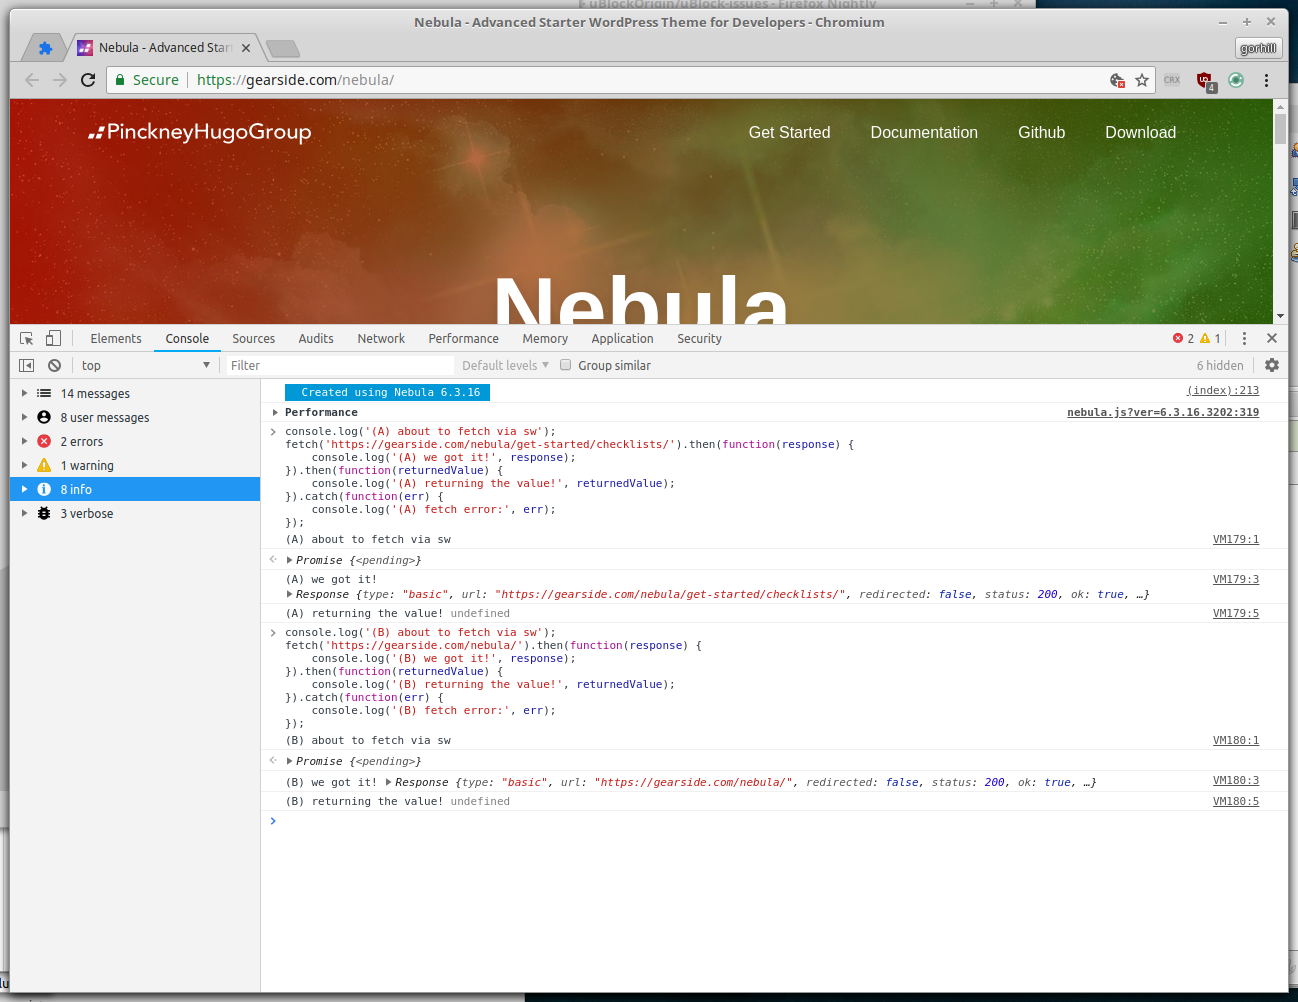Expand the Performance log entry

tap(275, 412)
